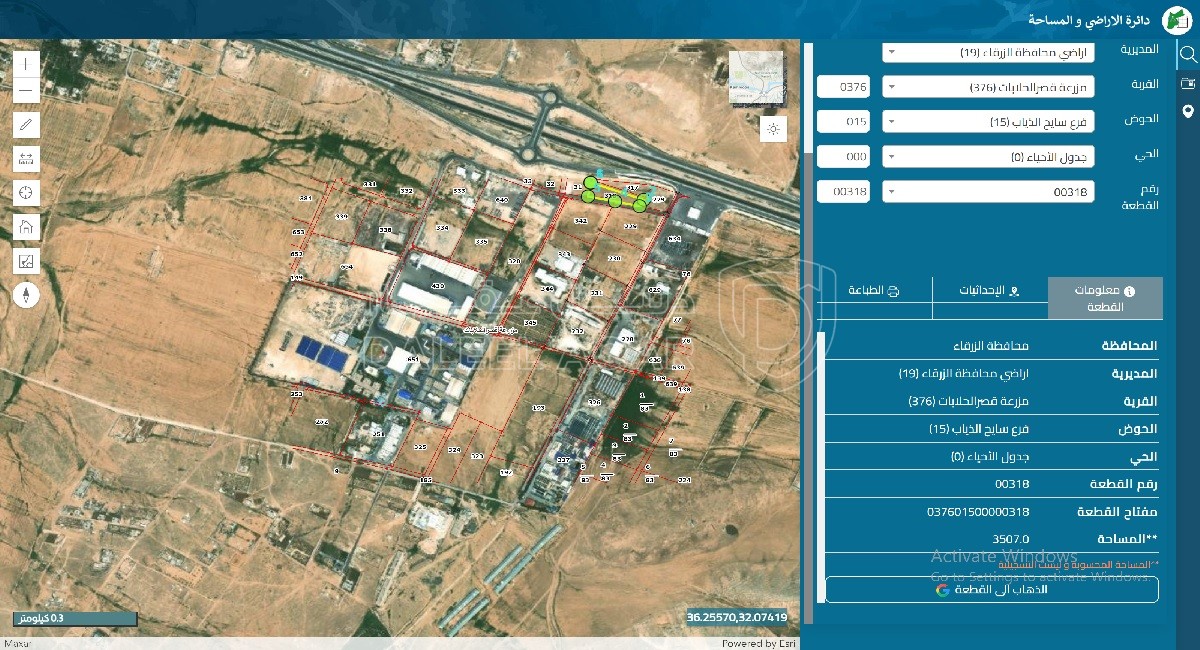The width and height of the screenshot is (1200, 650).
Task: Open the الحي neighborhood dropdown
Action: 988,157
